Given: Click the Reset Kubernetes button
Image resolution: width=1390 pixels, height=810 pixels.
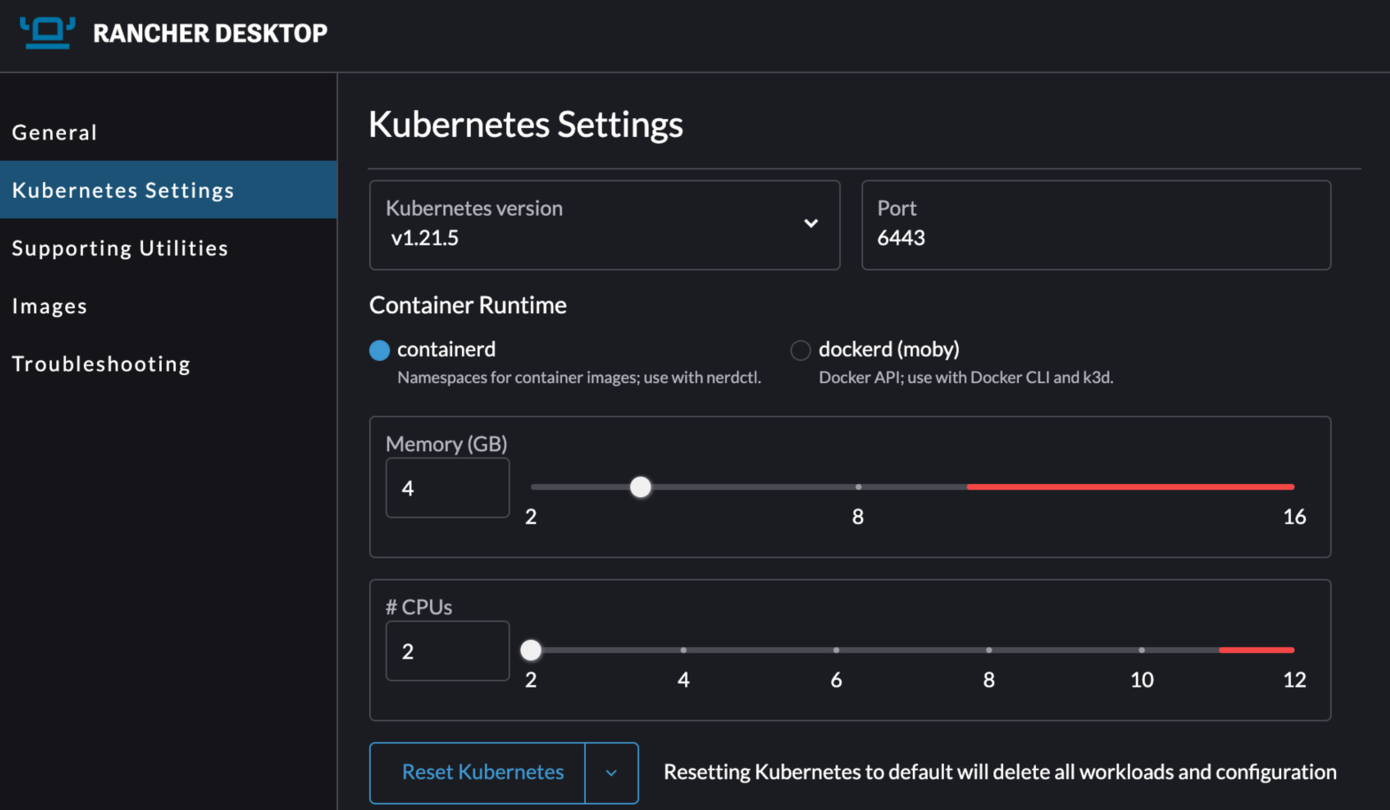Looking at the screenshot, I should point(478,772).
